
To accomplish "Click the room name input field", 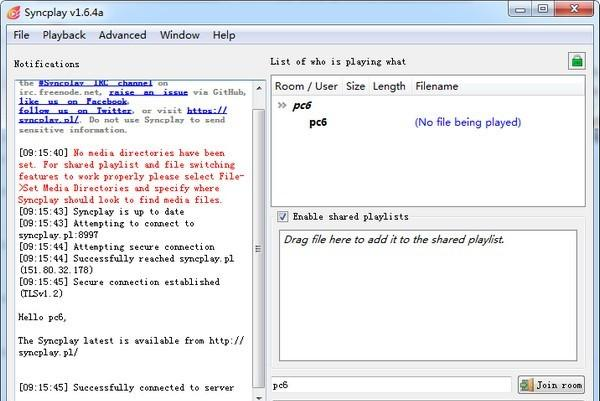I will [390, 385].
